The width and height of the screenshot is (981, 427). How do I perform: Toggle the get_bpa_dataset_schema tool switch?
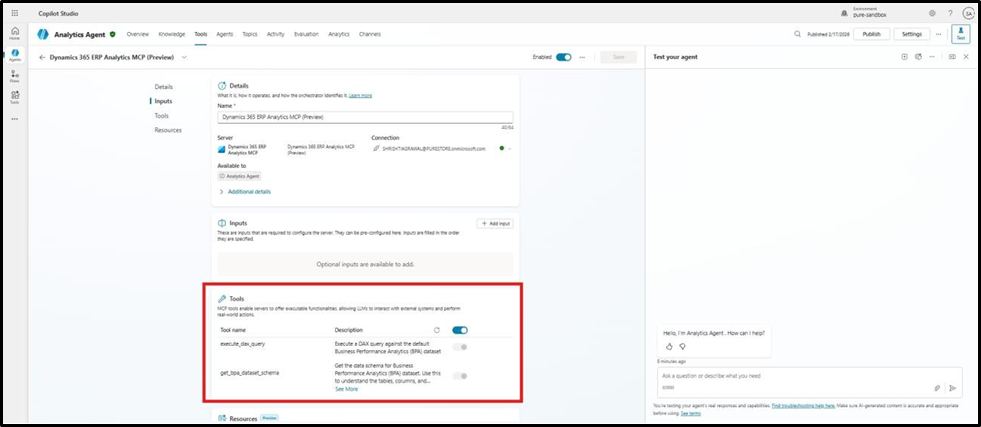click(460, 376)
